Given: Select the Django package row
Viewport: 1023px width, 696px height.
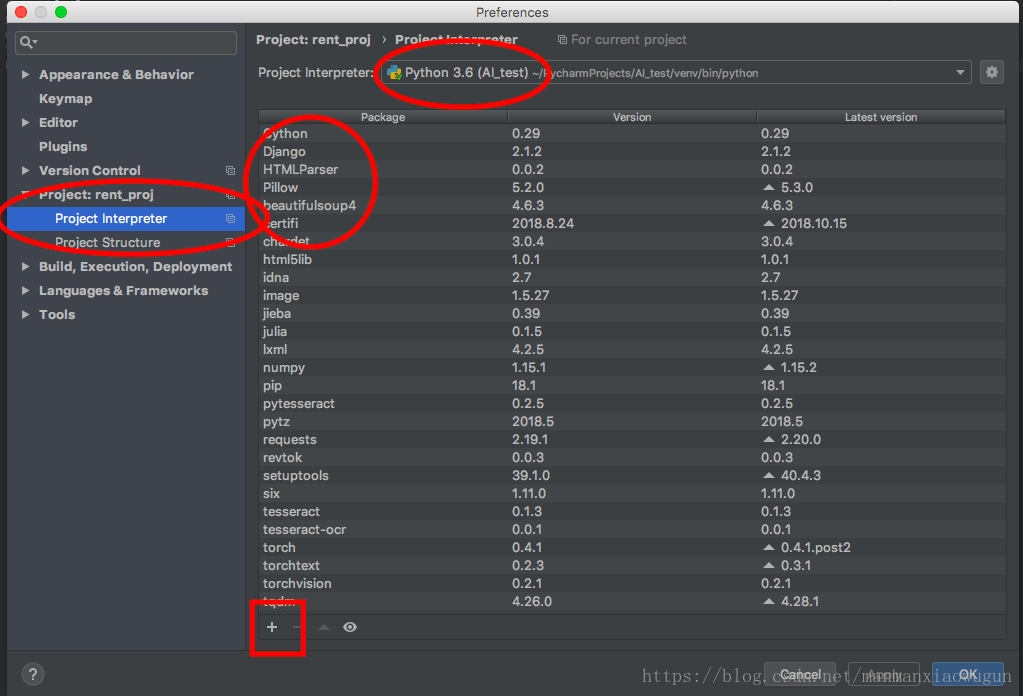Looking at the screenshot, I should tap(632, 151).
